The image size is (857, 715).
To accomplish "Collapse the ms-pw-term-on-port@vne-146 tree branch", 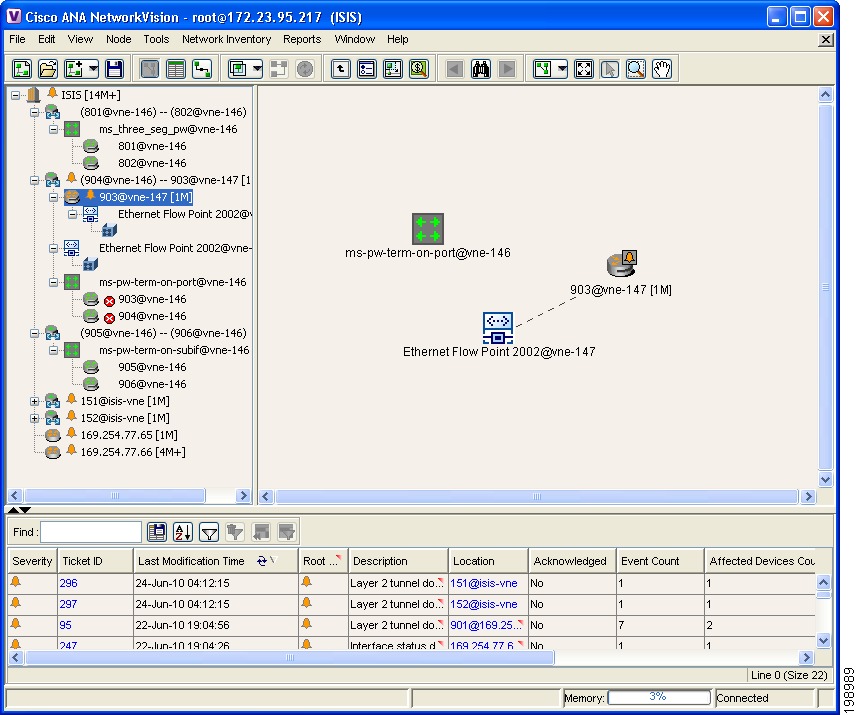I will coord(53,283).
